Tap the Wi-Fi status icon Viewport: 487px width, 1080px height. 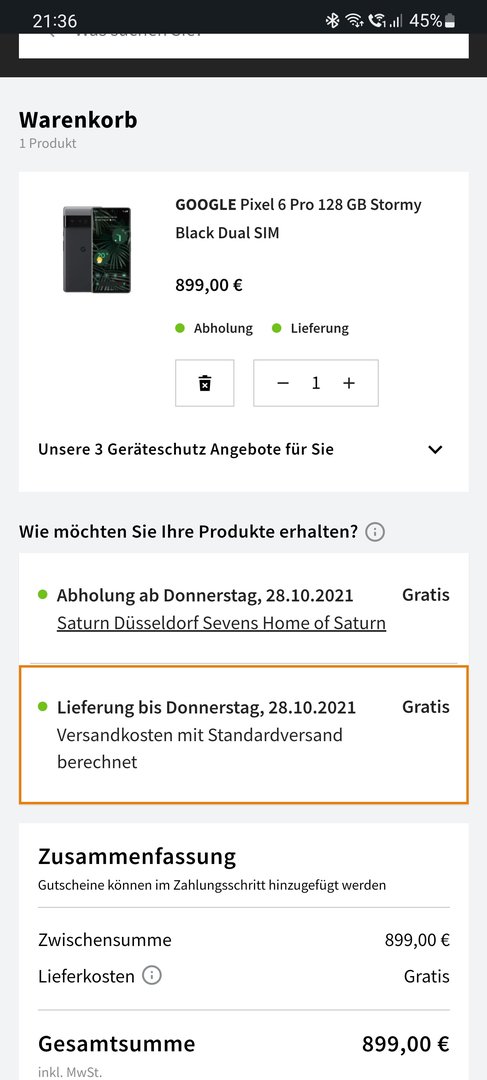354,21
